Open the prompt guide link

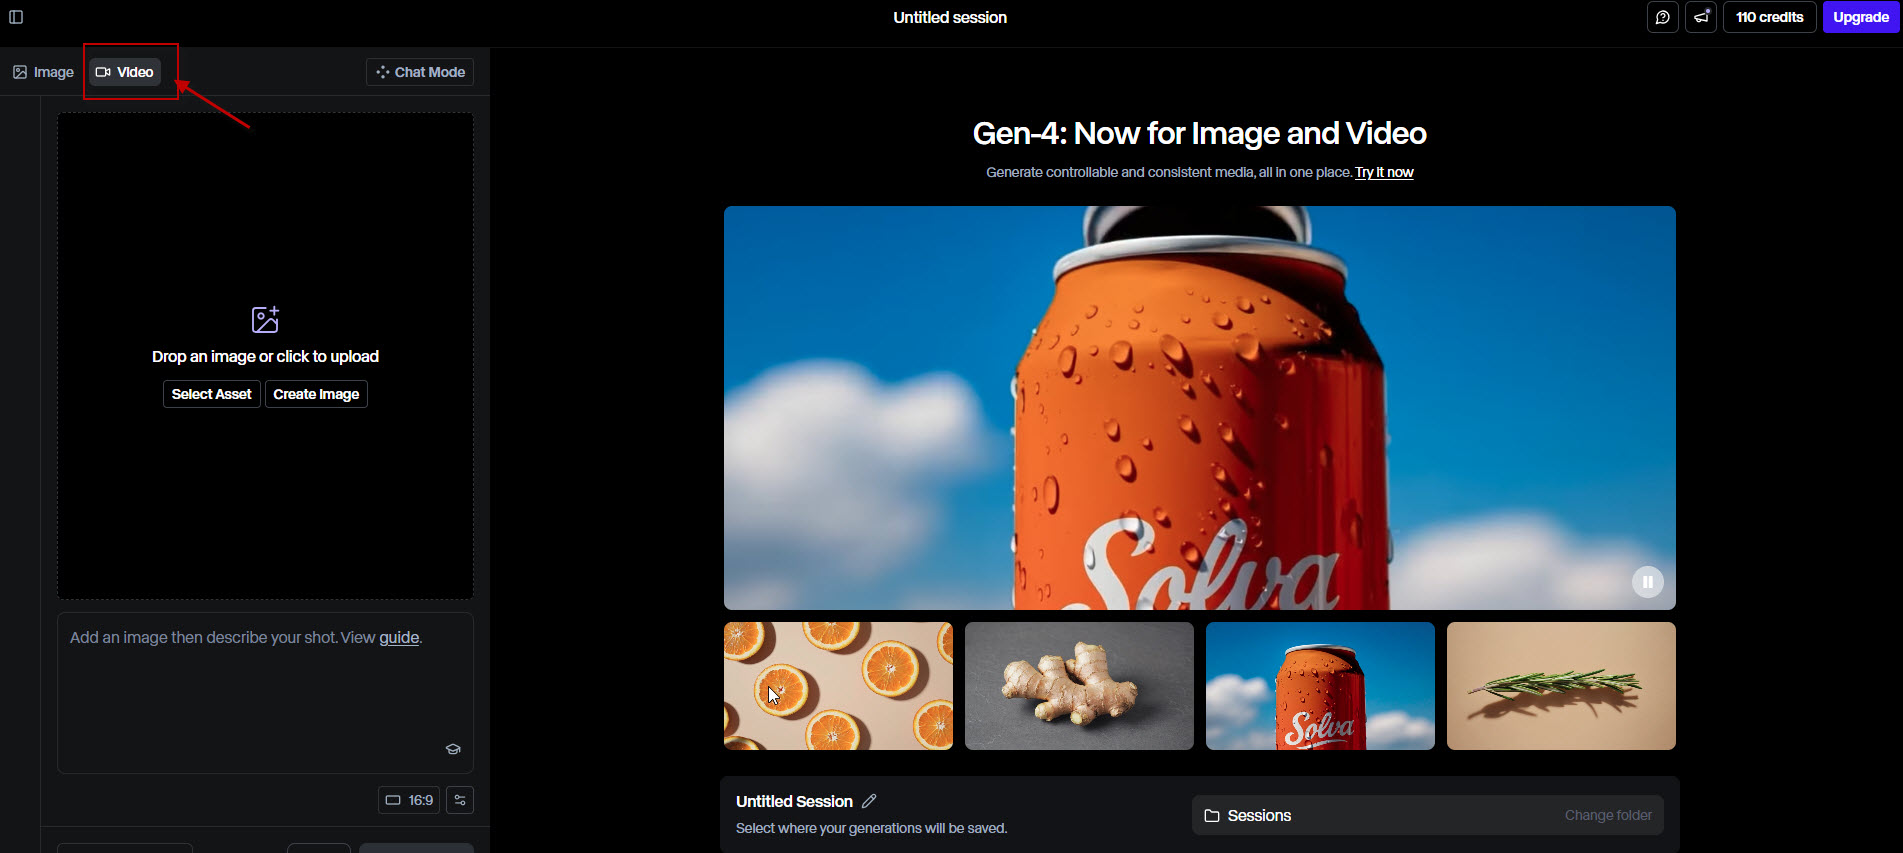point(399,638)
